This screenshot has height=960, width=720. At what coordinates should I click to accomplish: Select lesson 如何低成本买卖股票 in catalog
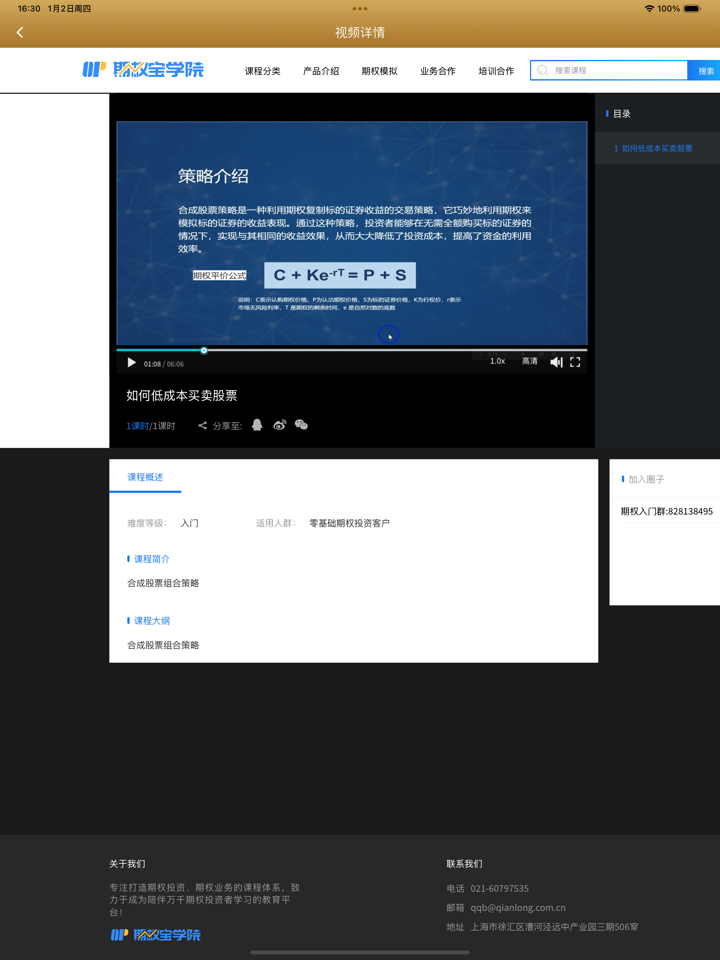[x=654, y=148]
